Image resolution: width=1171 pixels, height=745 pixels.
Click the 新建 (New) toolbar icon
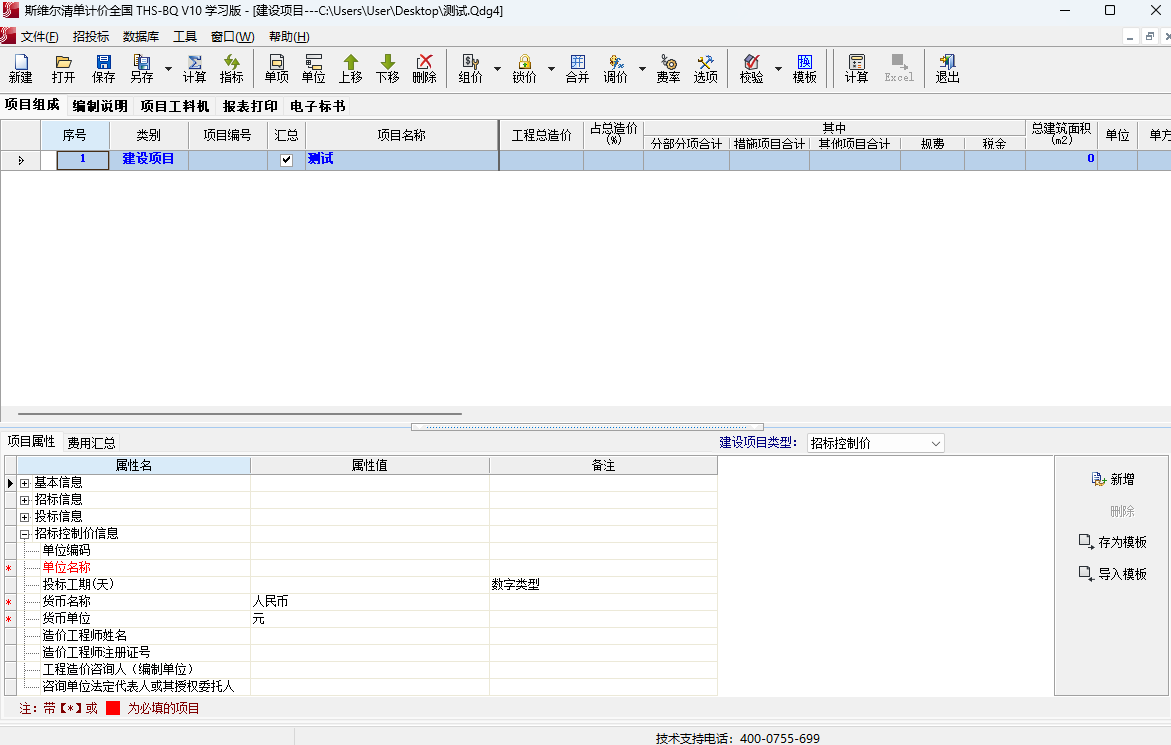20,68
